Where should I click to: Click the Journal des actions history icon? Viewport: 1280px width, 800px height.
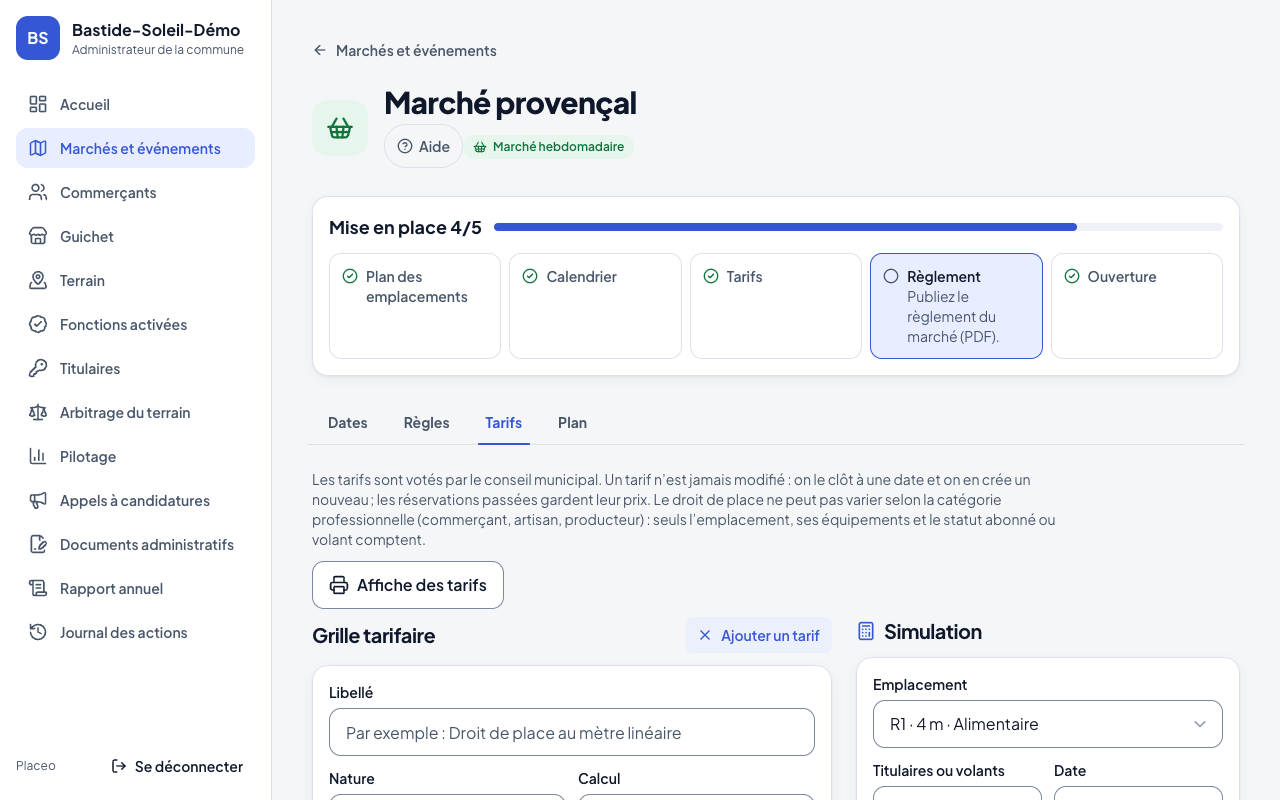38,632
